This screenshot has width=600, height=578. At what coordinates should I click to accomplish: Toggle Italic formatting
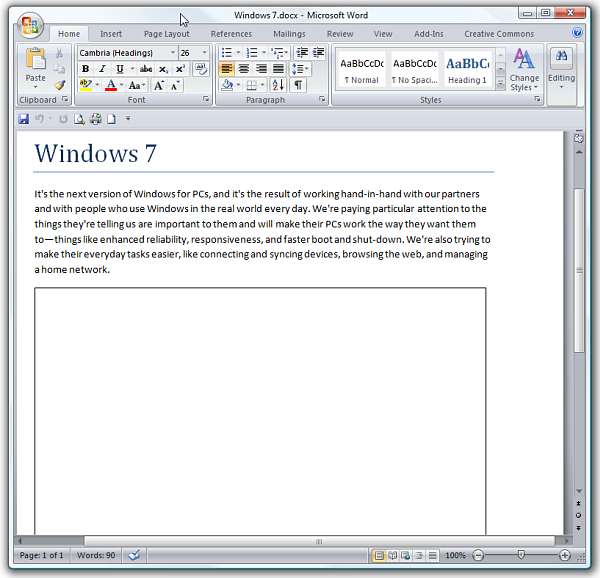click(102, 69)
